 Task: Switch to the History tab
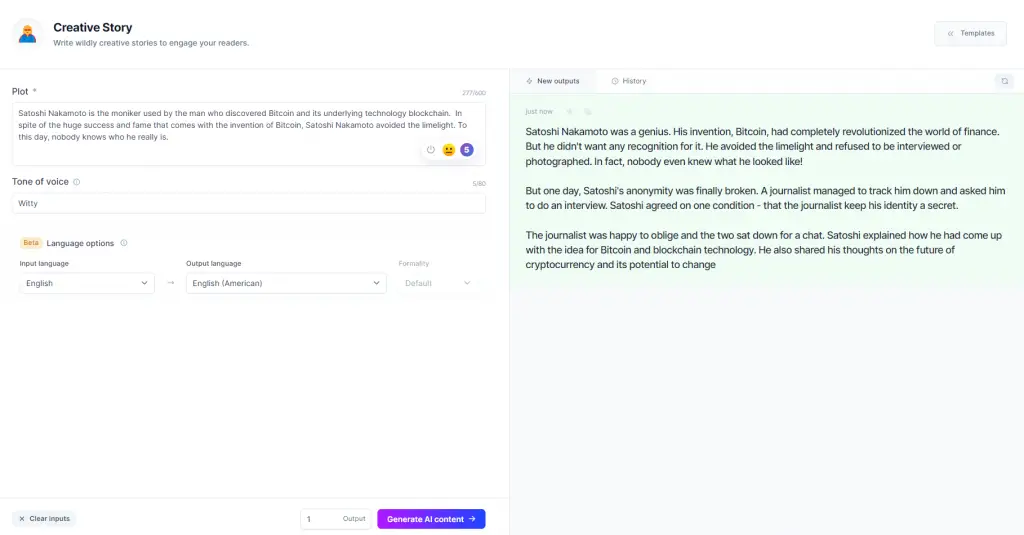pyautogui.click(x=629, y=81)
